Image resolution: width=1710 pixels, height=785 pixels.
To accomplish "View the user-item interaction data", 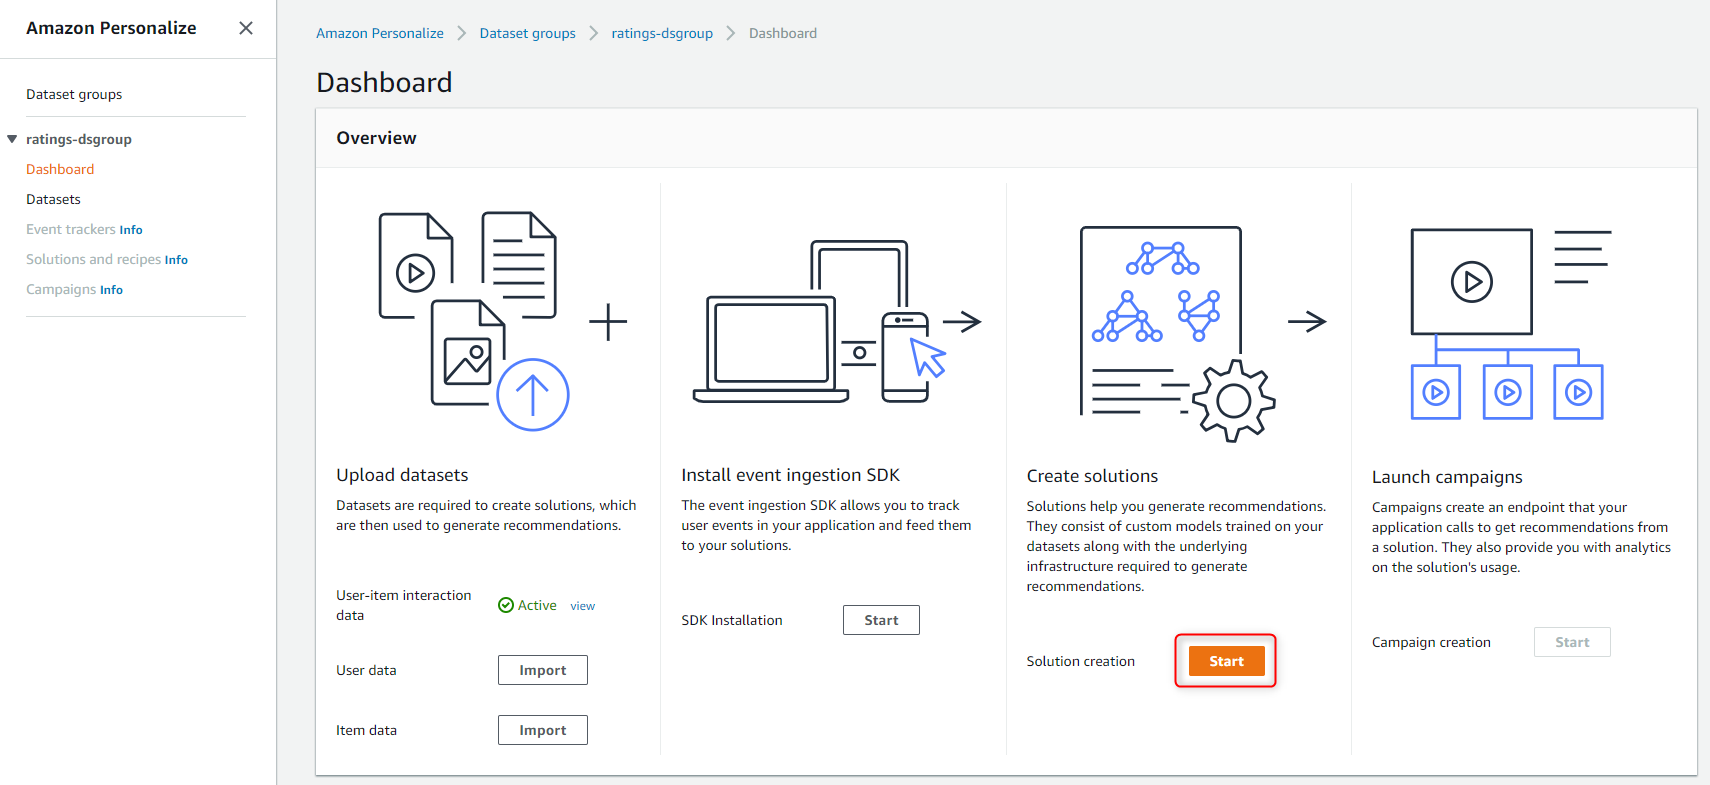I will tap(582, 606).
